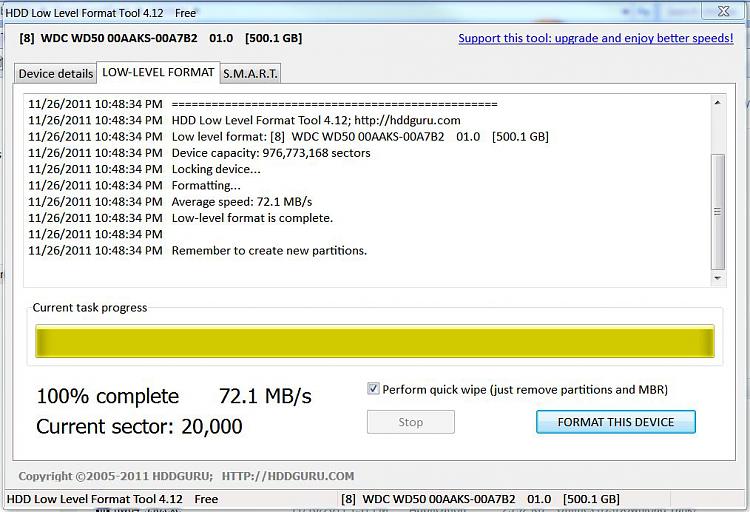Click the '100% complete' status text
The image size is (750, 512).
click(x=108, y=396)
